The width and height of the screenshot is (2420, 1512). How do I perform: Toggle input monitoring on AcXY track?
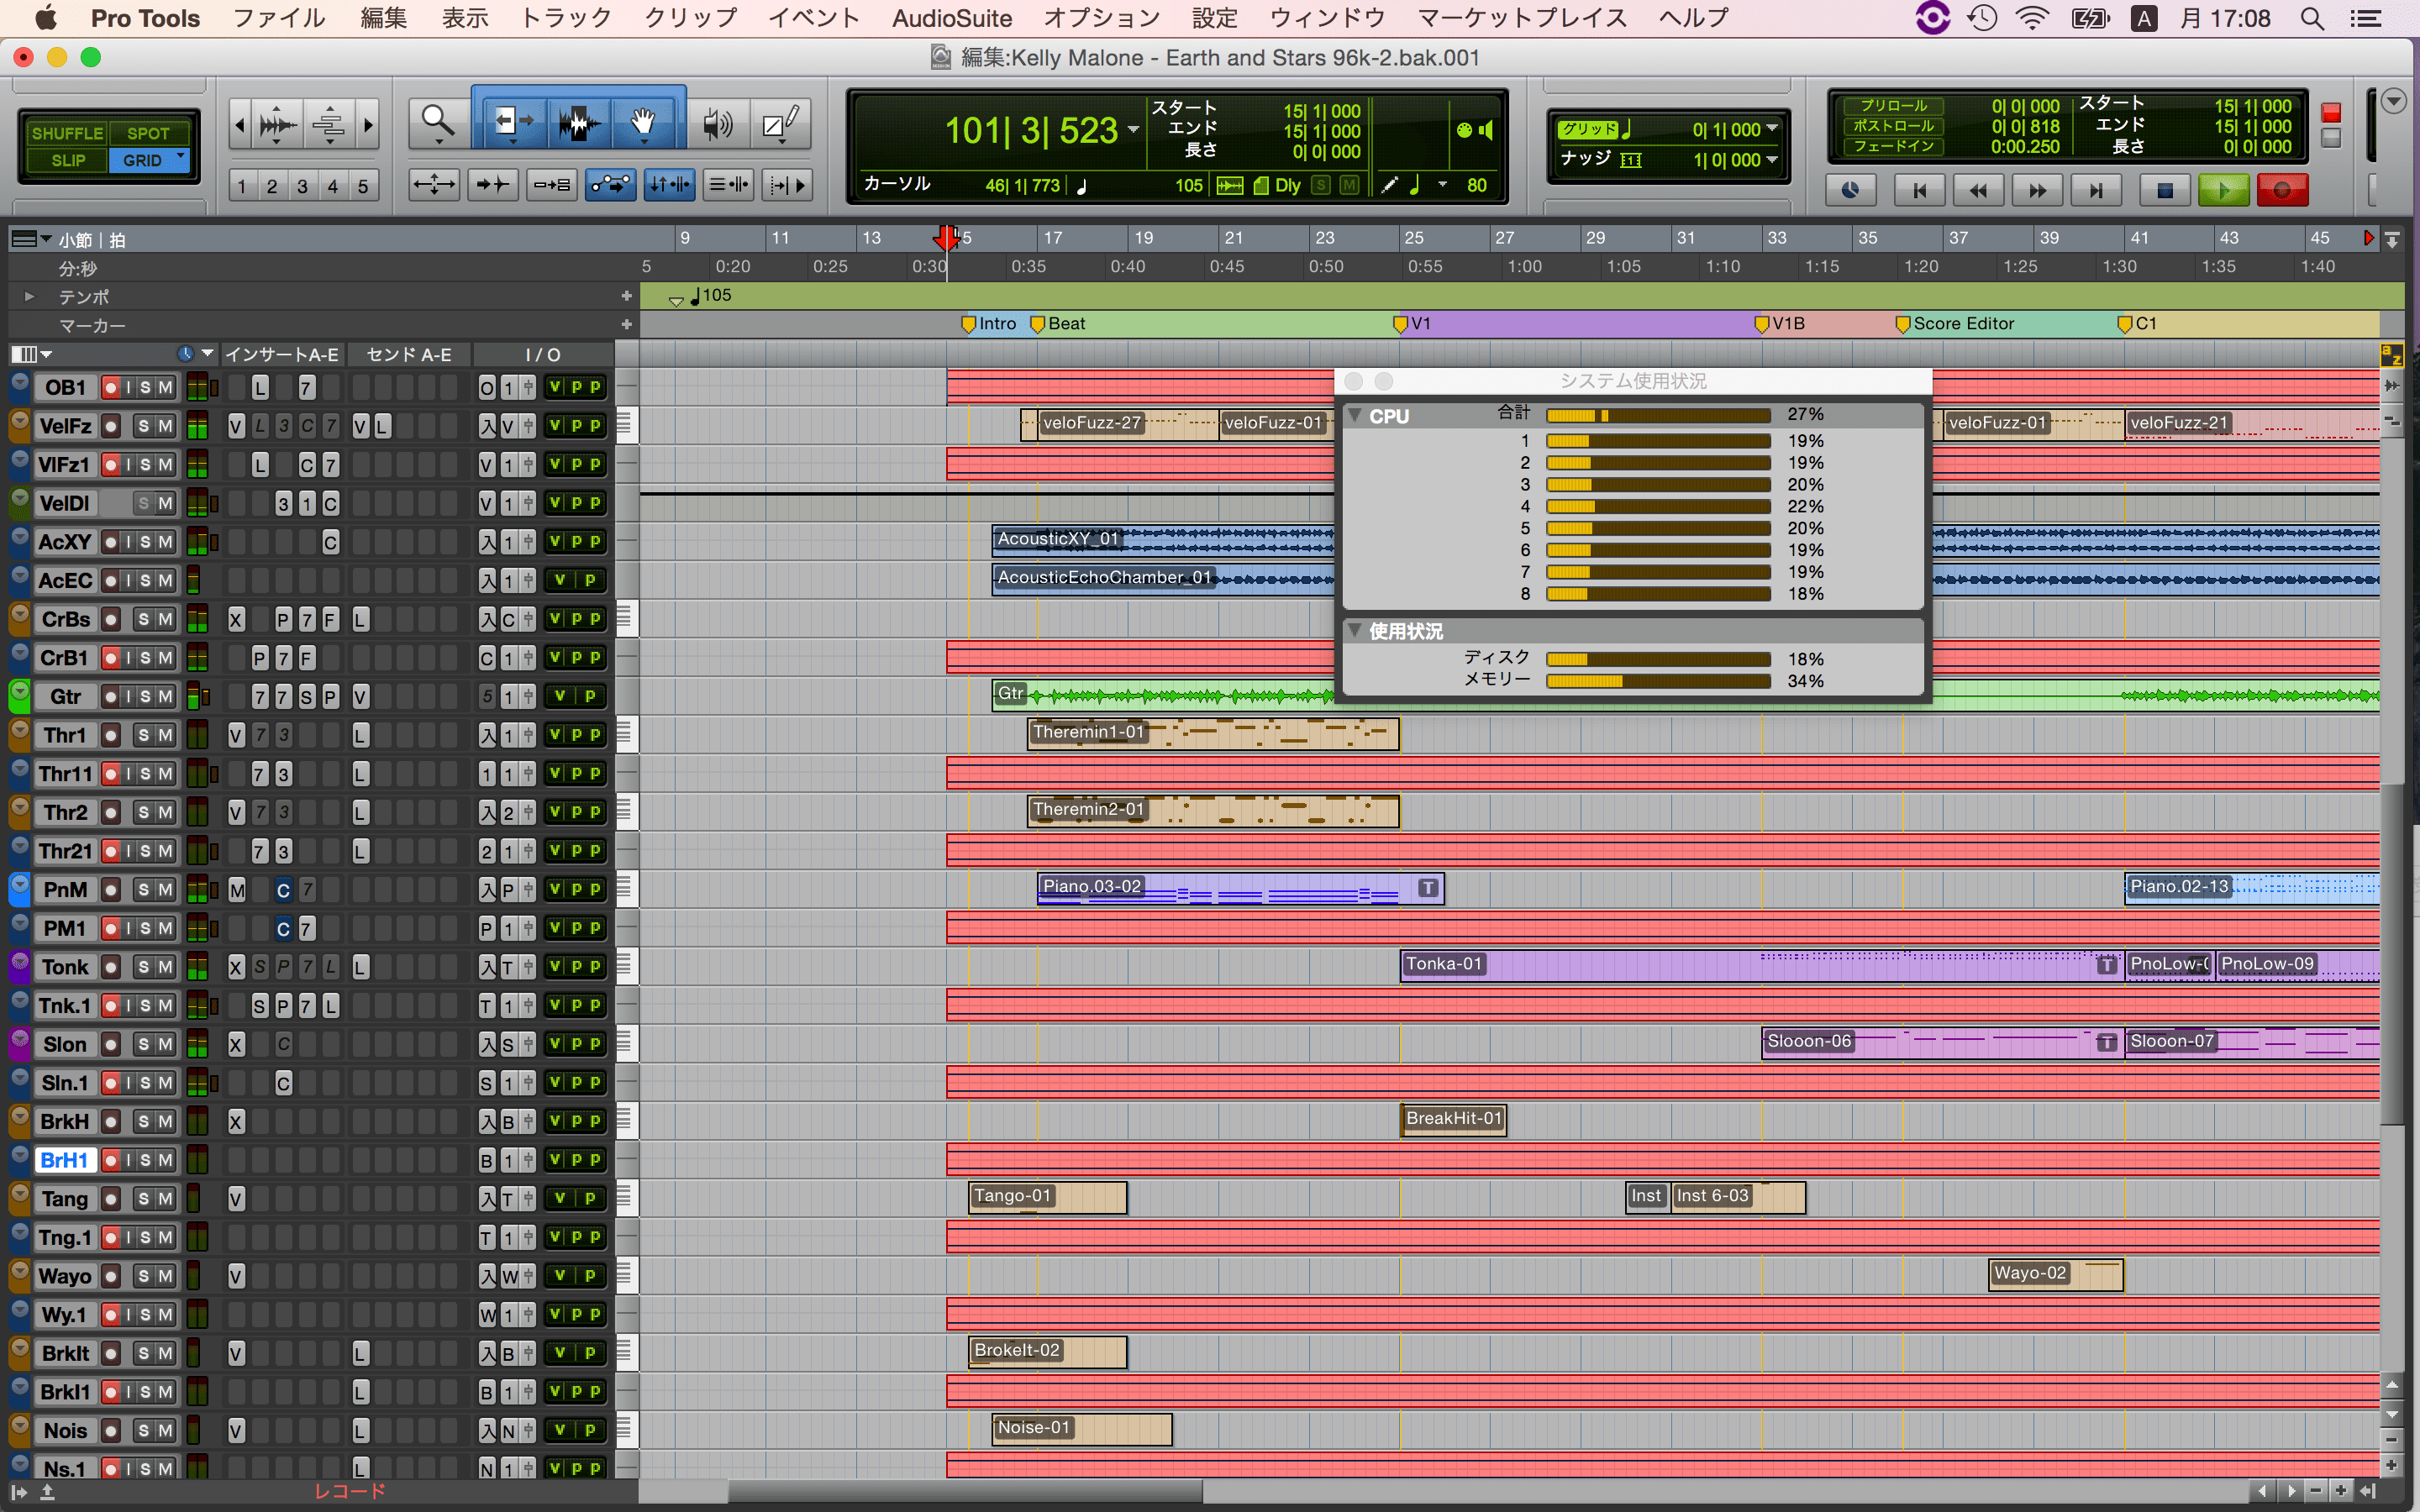pos(129,542)
